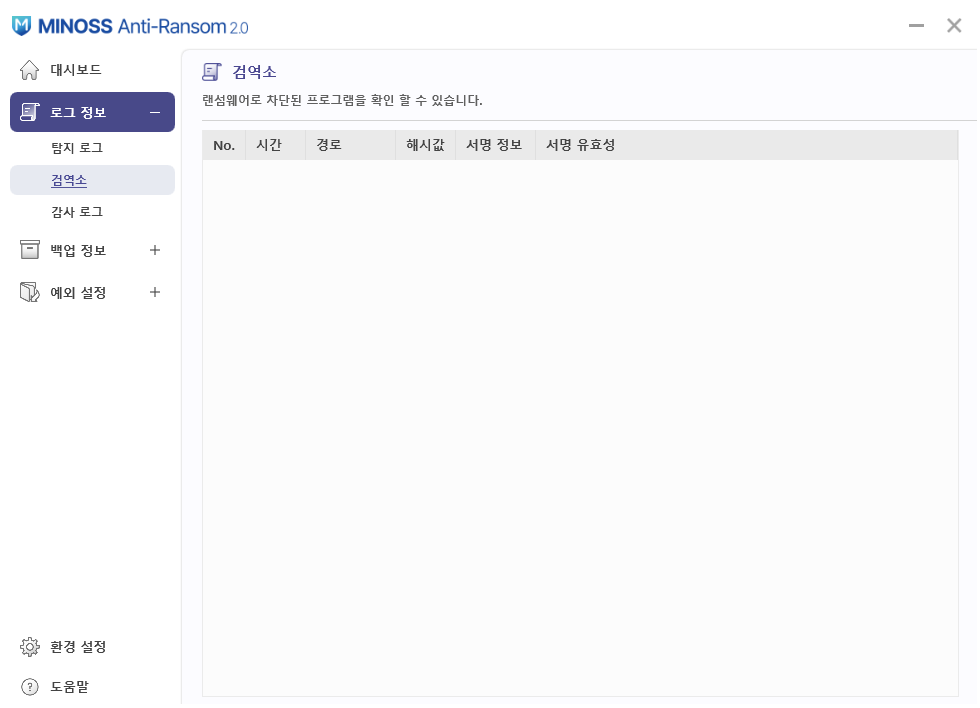Open the 도움말 help entry

point(69,687)
